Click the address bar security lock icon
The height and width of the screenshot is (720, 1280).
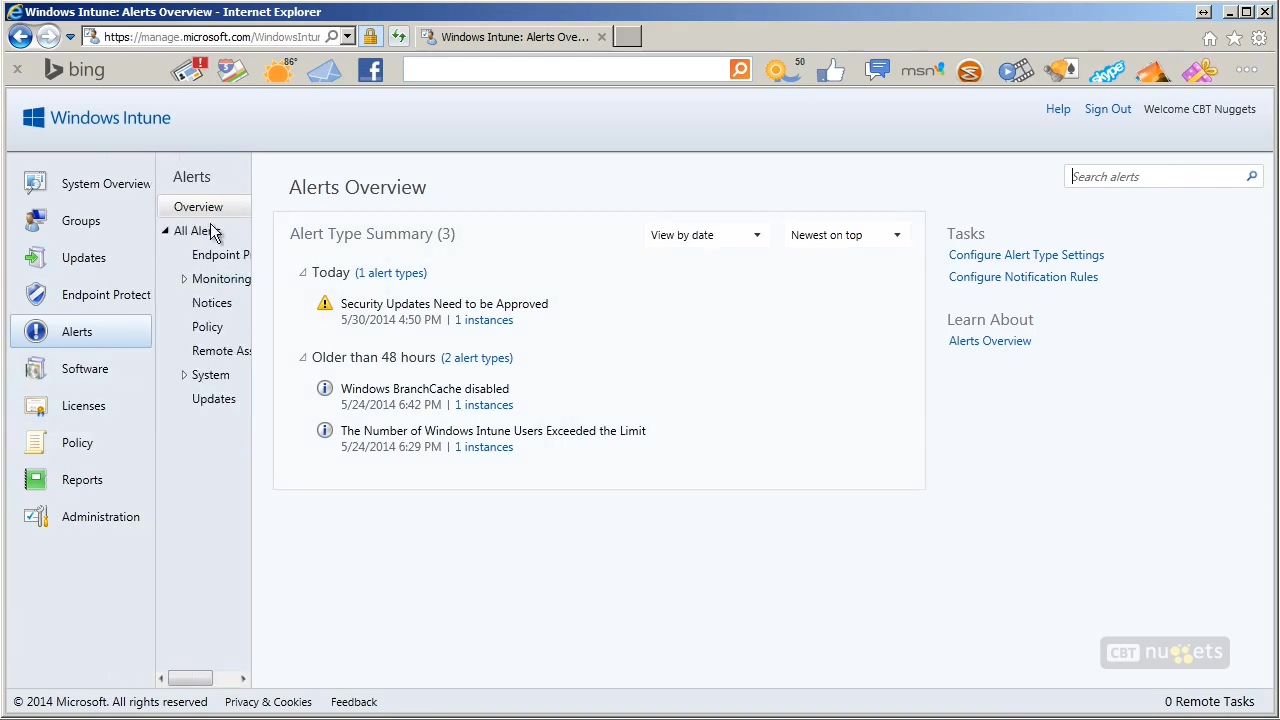370,37
